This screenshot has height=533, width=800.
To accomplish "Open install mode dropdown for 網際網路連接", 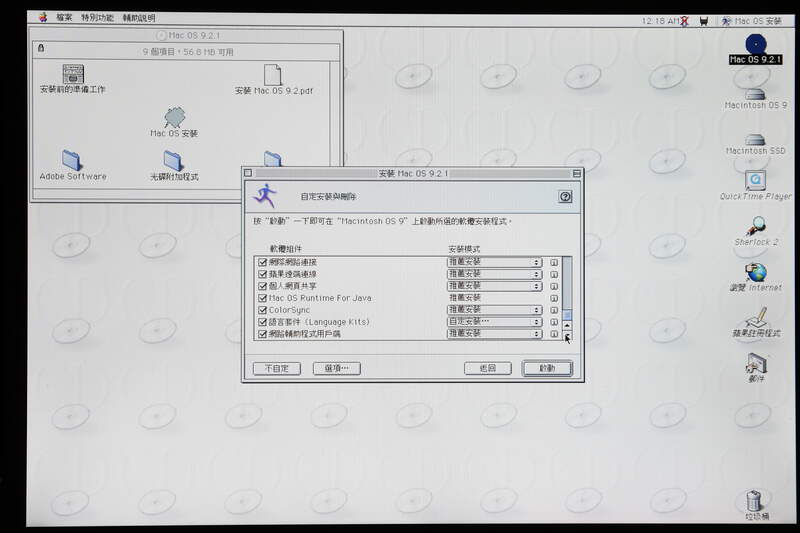I will click(494, 262).
